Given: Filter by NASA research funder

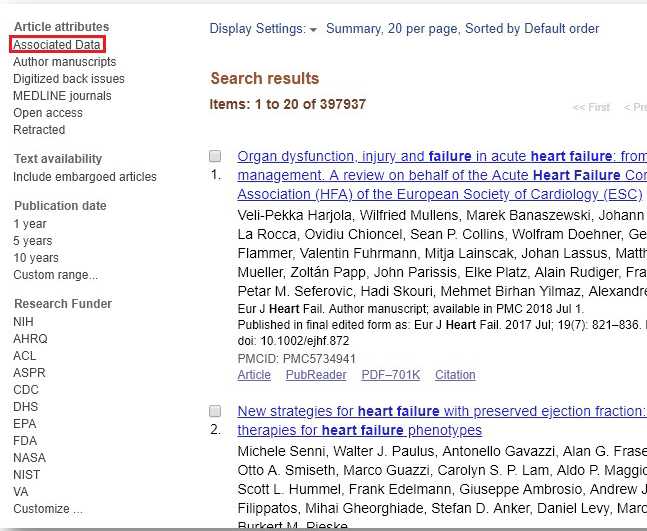Looking at the screenshot, I should point(29,458).
